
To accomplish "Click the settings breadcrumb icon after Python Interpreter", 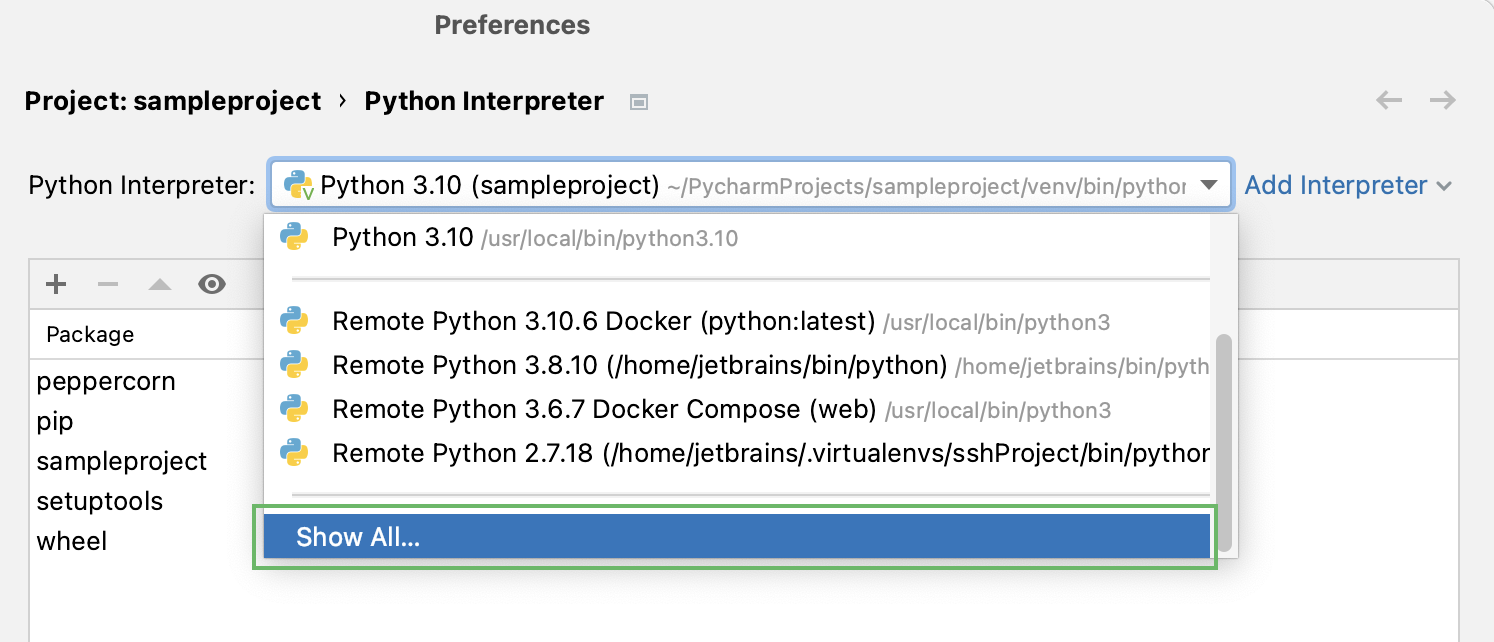I will click(x=637, y=101).
